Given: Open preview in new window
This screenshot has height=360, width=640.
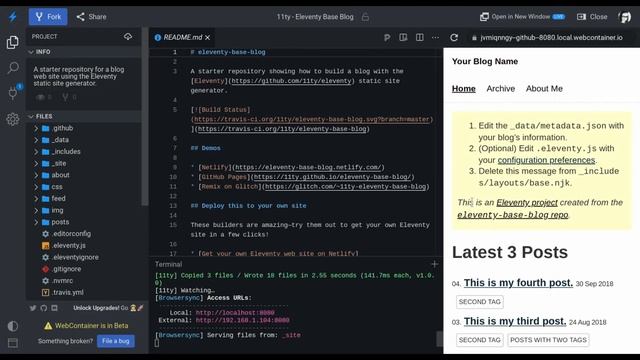Looking at the screenshot, I should pyautogui.click(x=522, y=17).
